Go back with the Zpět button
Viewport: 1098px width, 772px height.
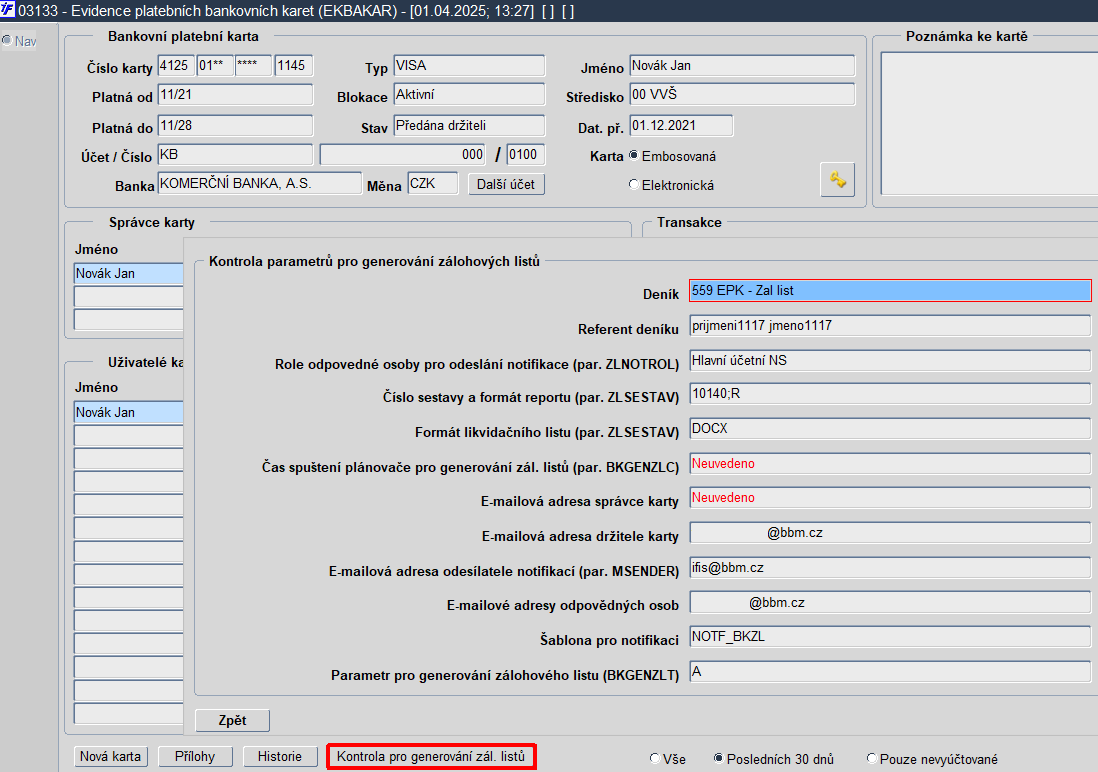click(x=232, y=720)
